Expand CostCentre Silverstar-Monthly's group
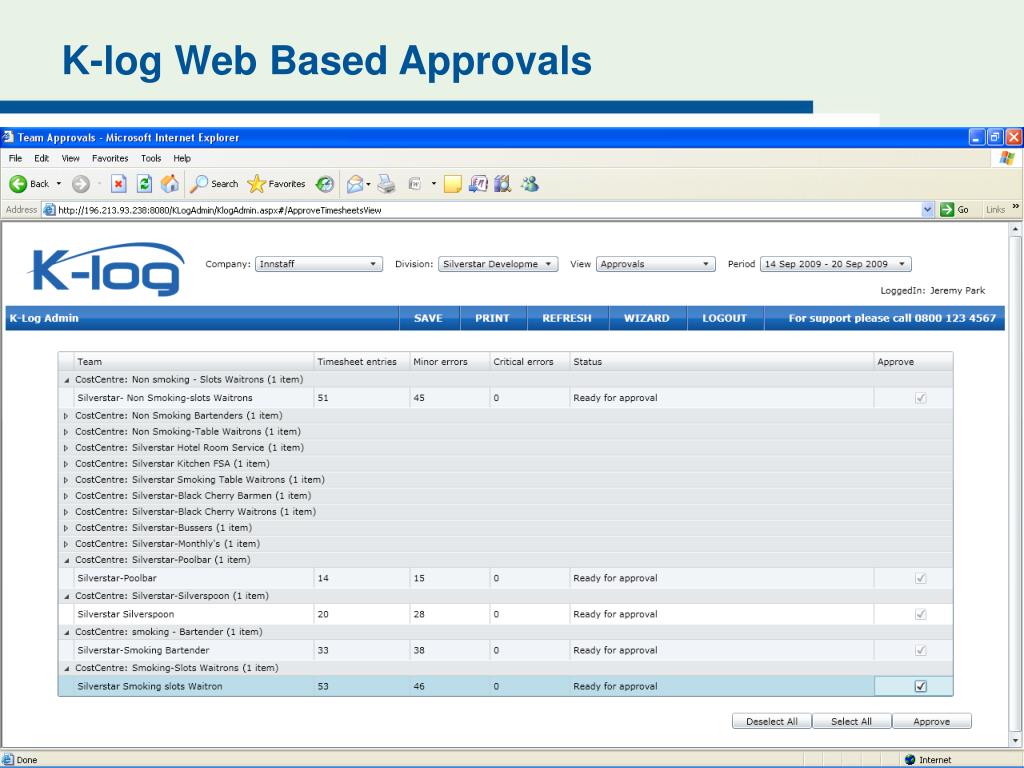The width and height of the screenshot is (1024, 768). (66, 544)
